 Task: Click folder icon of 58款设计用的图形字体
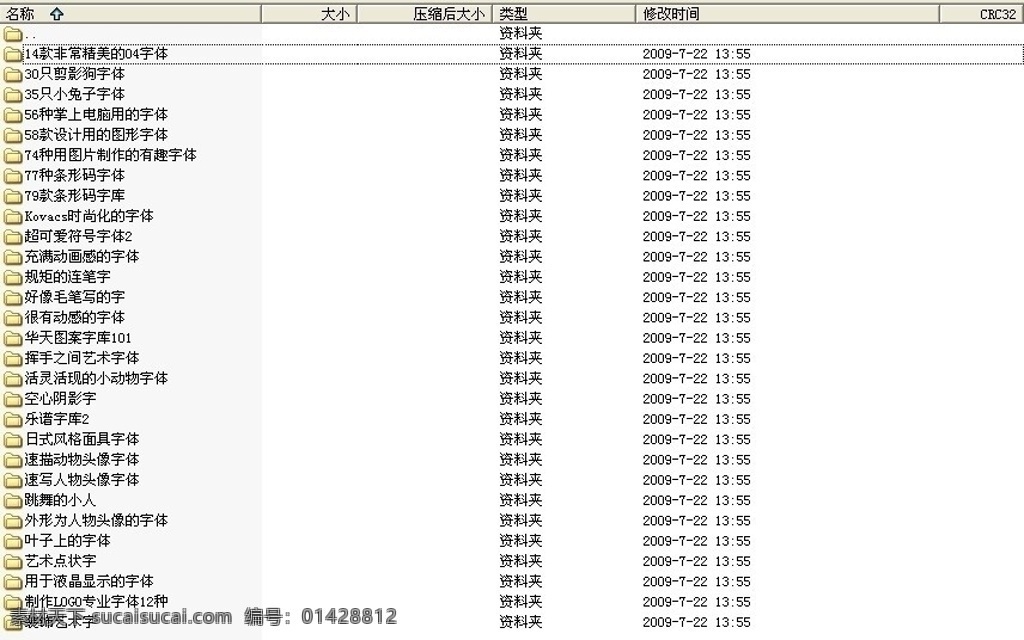tap(12, 135)
